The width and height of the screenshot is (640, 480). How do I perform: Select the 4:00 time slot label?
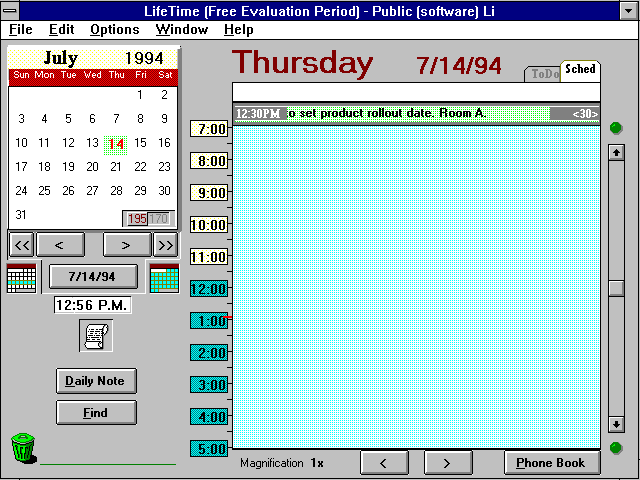[209, 417]
